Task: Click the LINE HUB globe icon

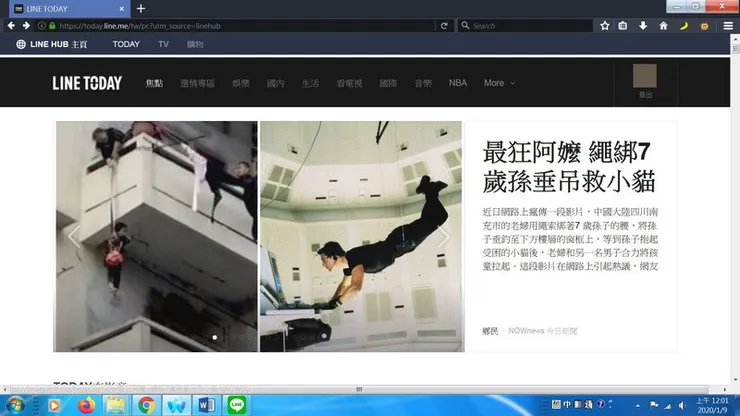Action: [x=21, y=44]
